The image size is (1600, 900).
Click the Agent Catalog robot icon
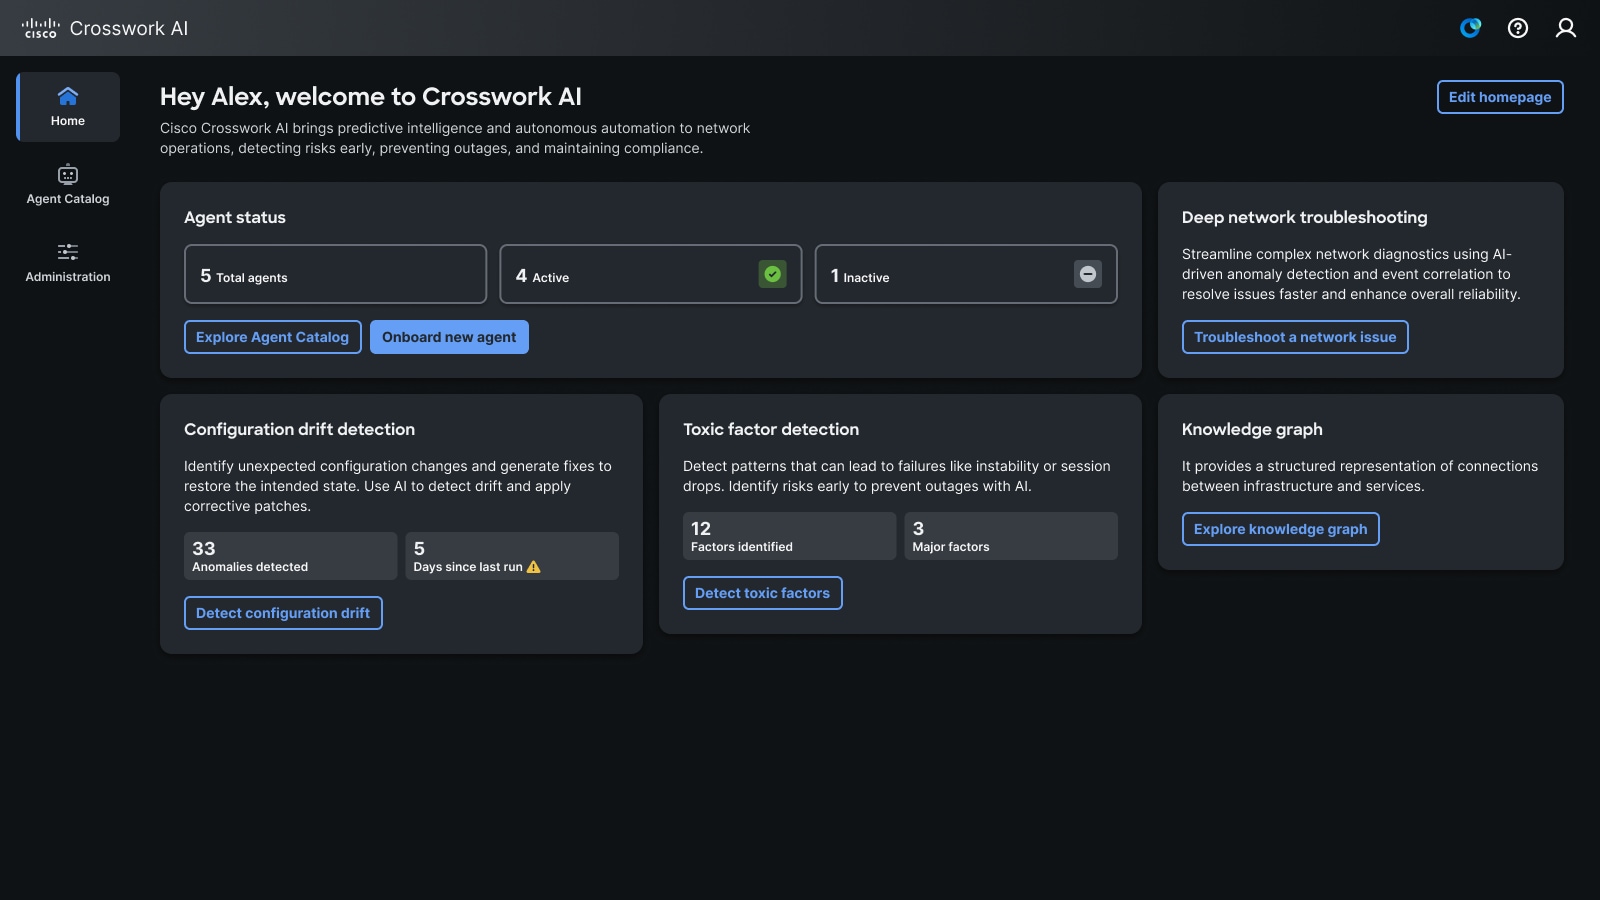(68, 174)
